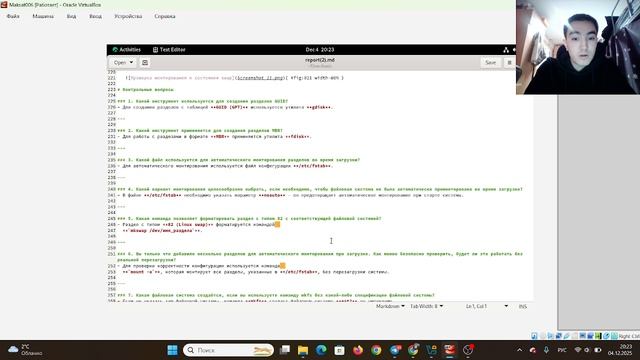This screenshot has height=360, width=640.
Task: Open the Справка menu
Action: [165, 16]
